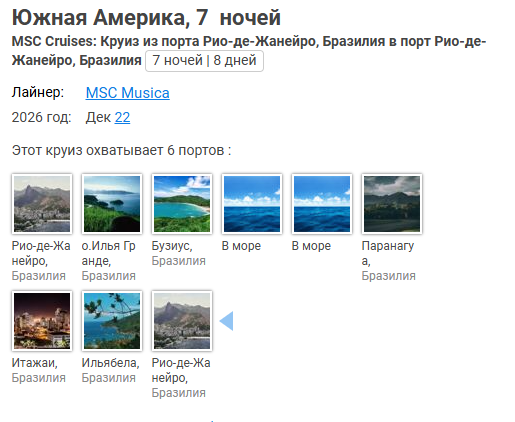Viewport: 515px width, 422px height.
Task: Click the Этот круиз охватывает 6 портов text
Action: click(121, 150)
